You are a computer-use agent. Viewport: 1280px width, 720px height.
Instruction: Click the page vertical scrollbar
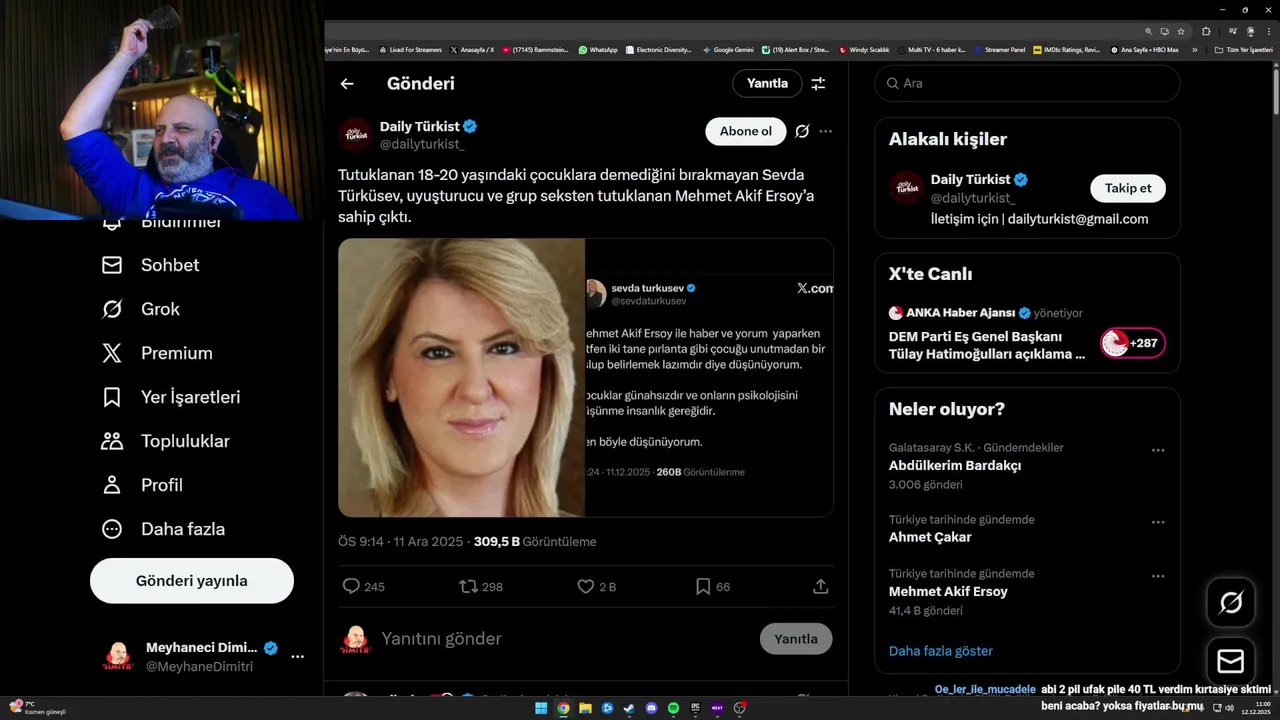(x=1276, y=90)
